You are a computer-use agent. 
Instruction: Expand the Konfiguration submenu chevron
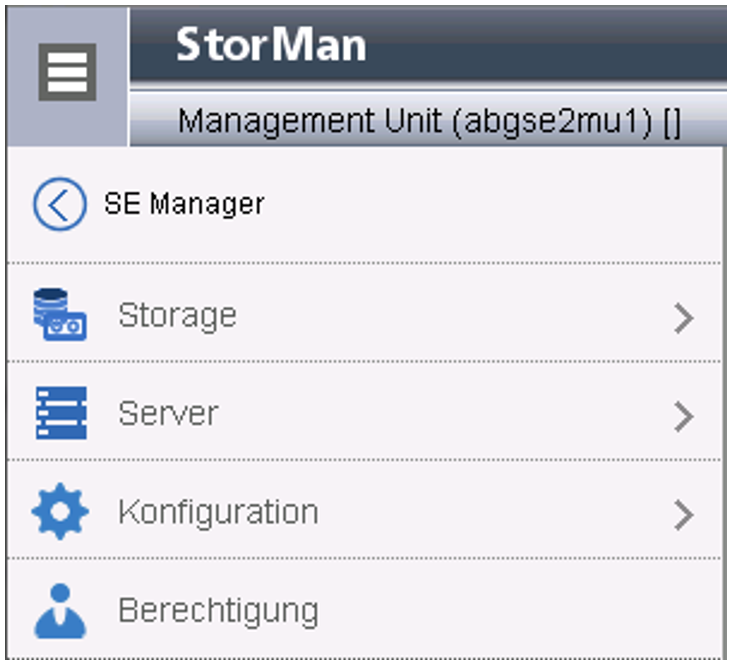(x=683, y=514)
